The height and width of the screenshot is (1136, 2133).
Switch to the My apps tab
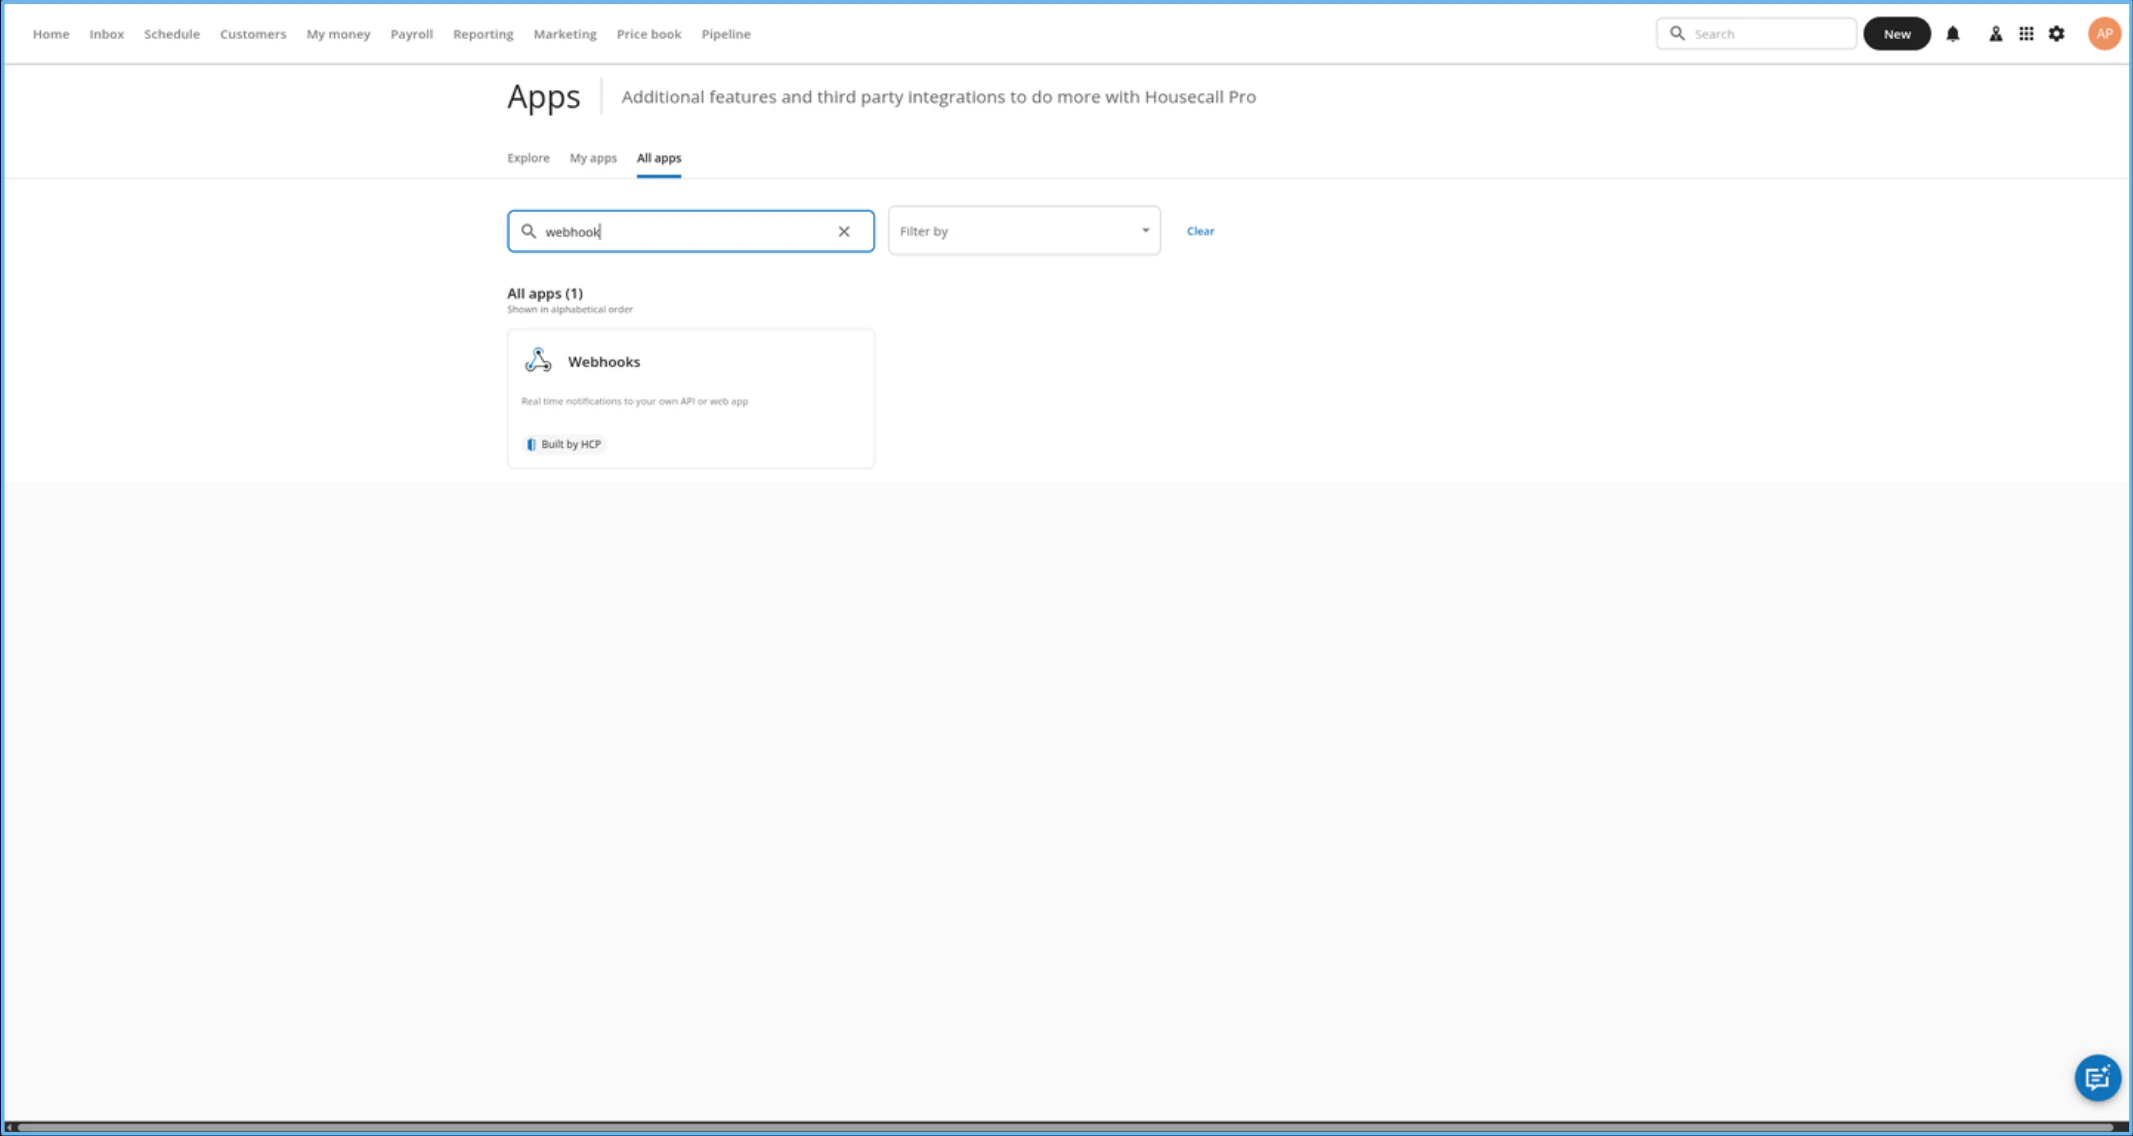[593, 158]
